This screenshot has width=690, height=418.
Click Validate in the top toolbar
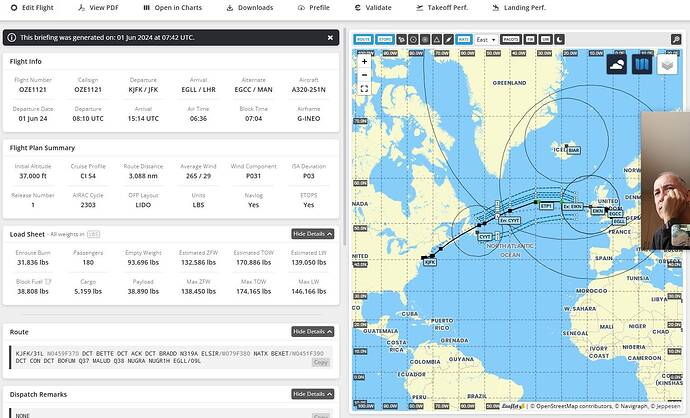click(373, 8)
